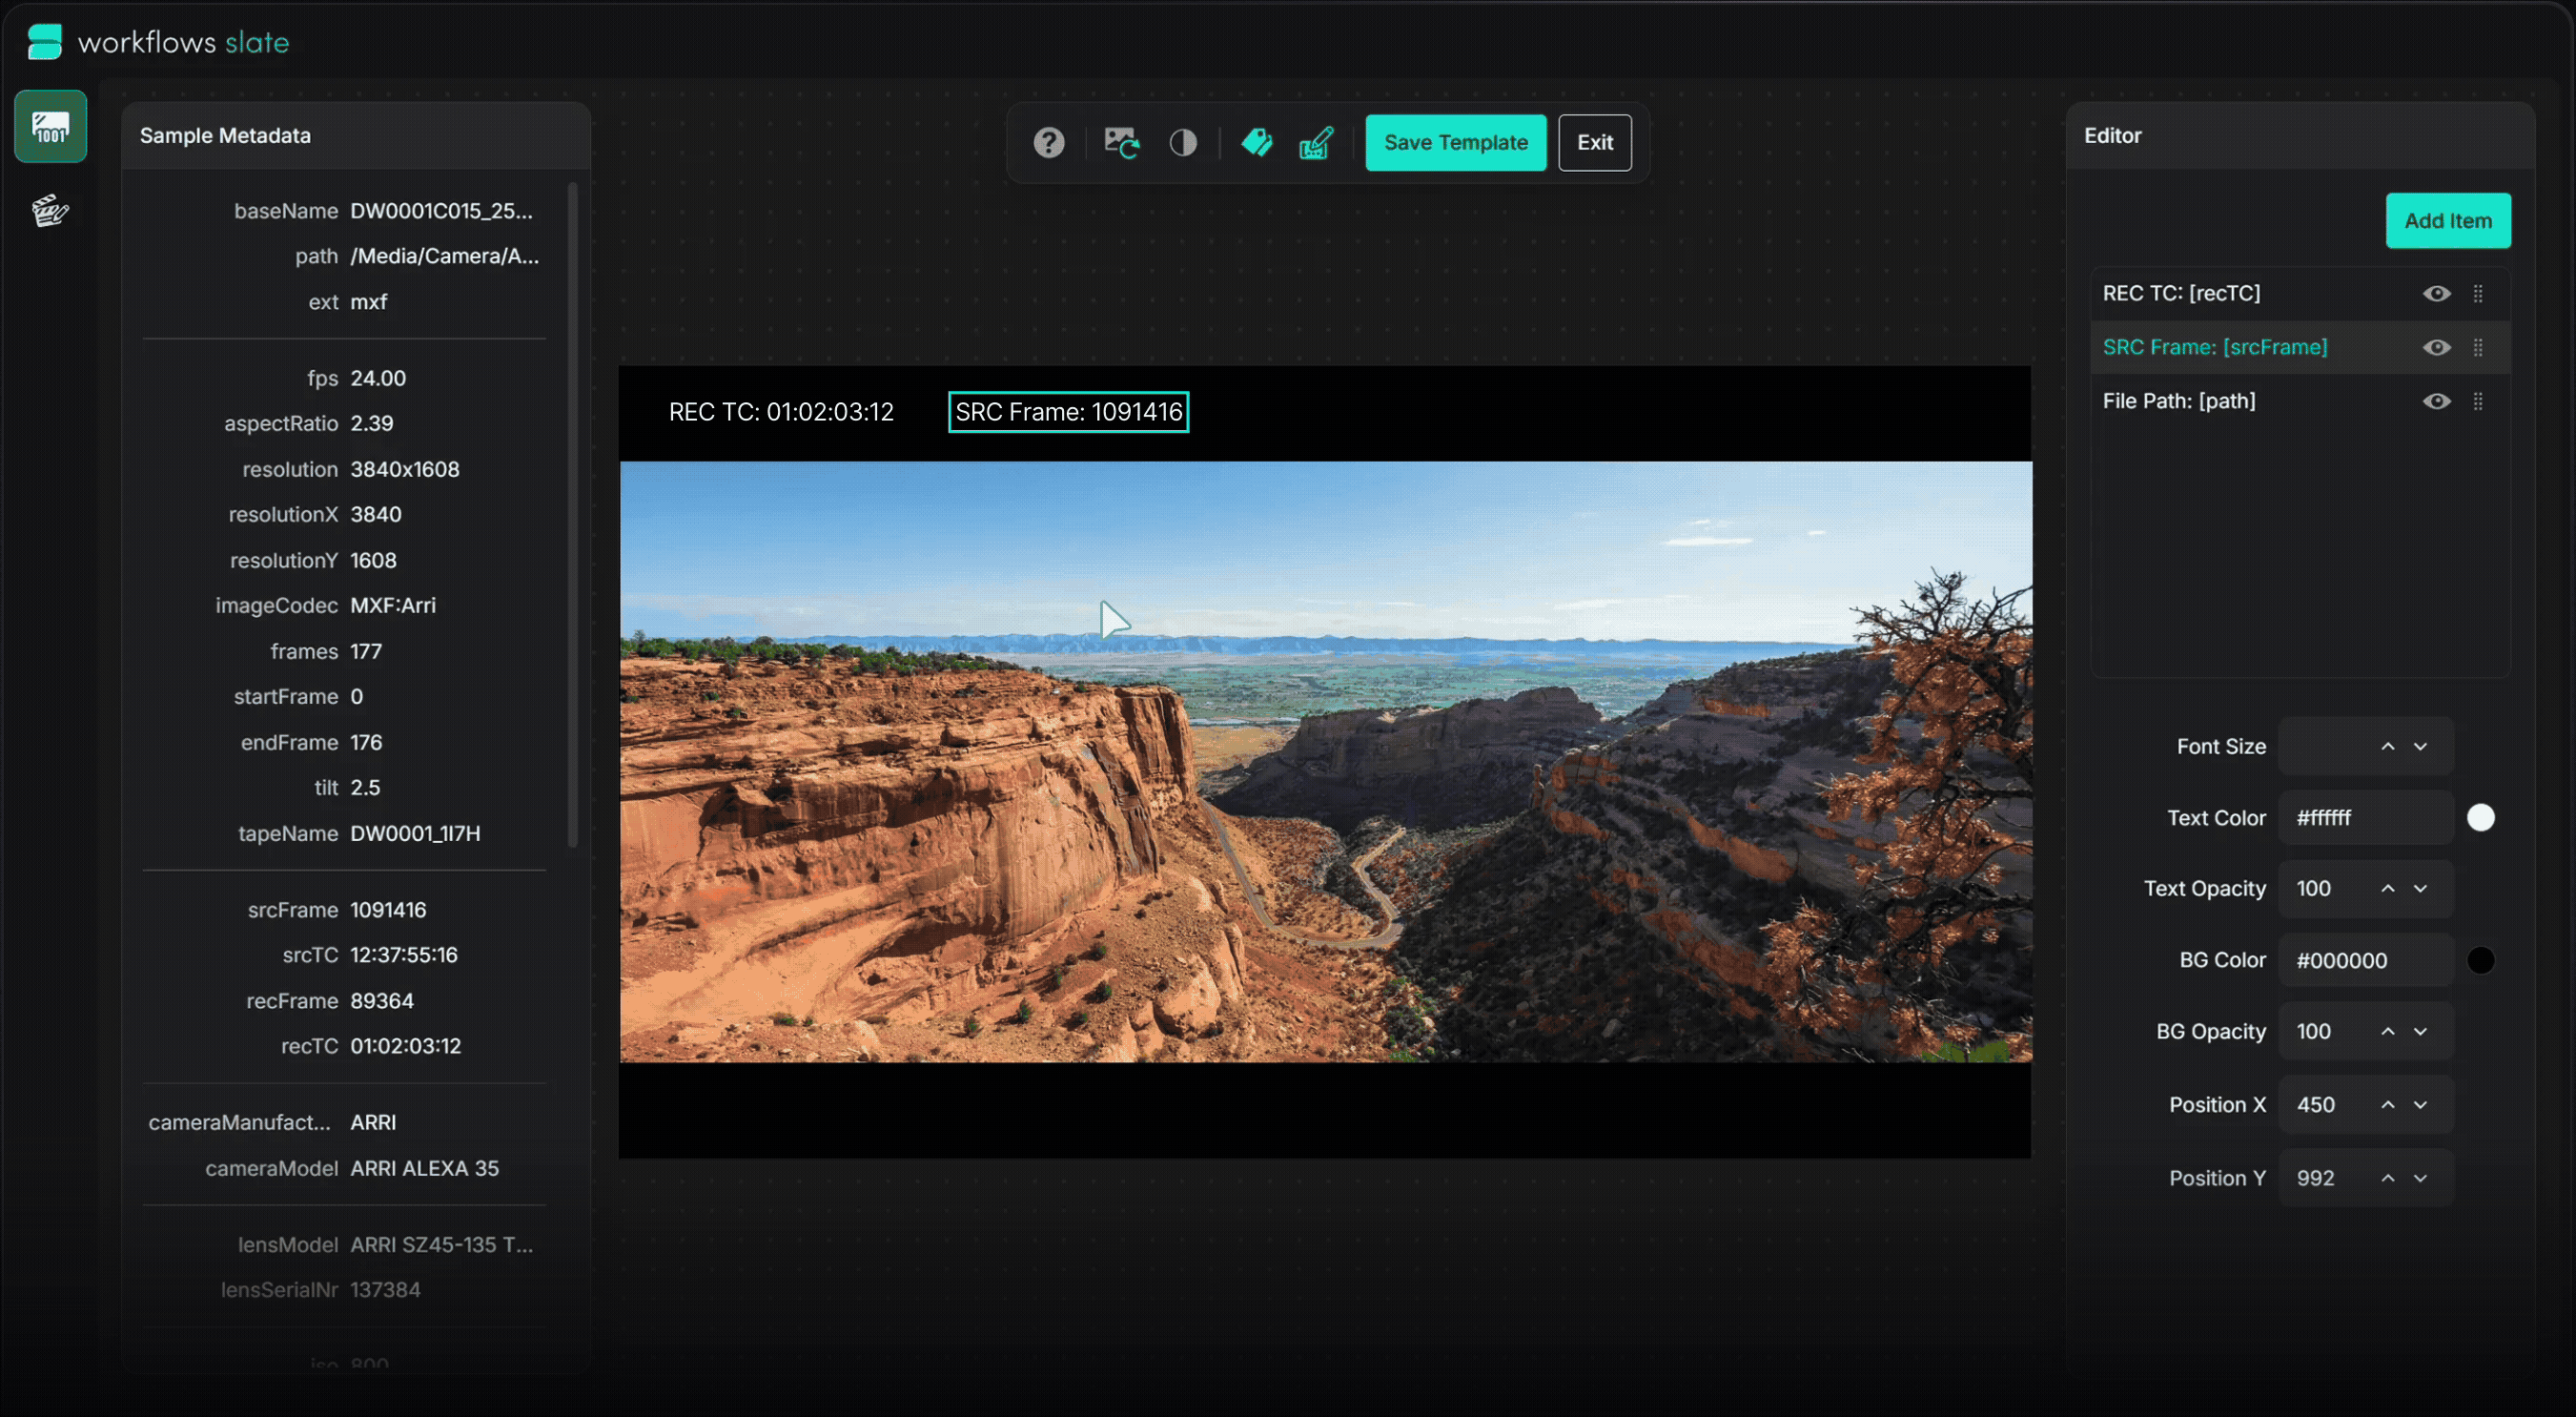Hide the File Path item
Screen dimensions: 2576x1417
(x=2436, y=401)
